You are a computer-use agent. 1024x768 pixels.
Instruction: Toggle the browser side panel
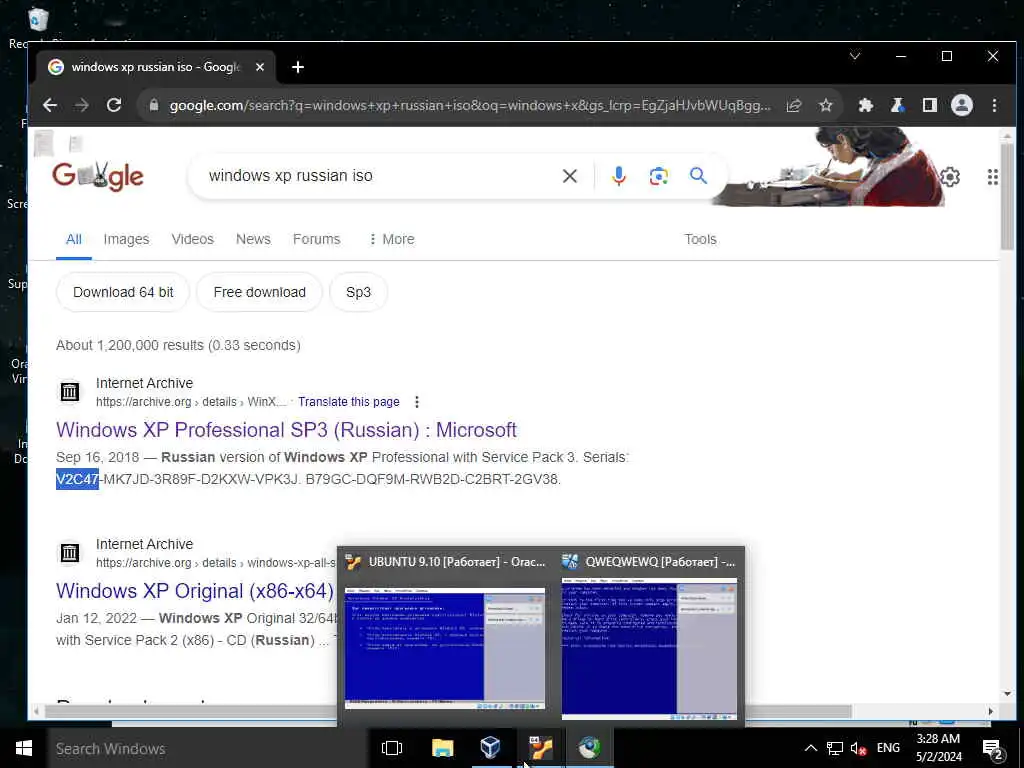point(929,105)
